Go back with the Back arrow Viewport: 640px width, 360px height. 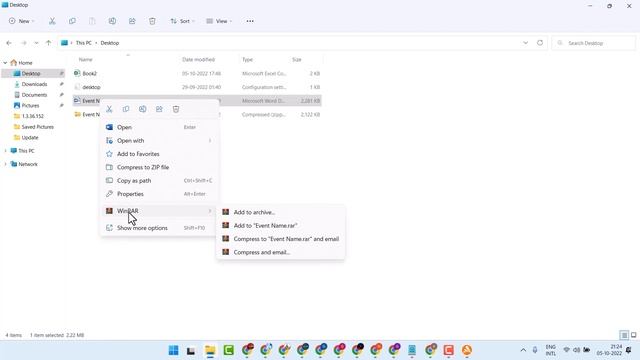coord(9,43)
